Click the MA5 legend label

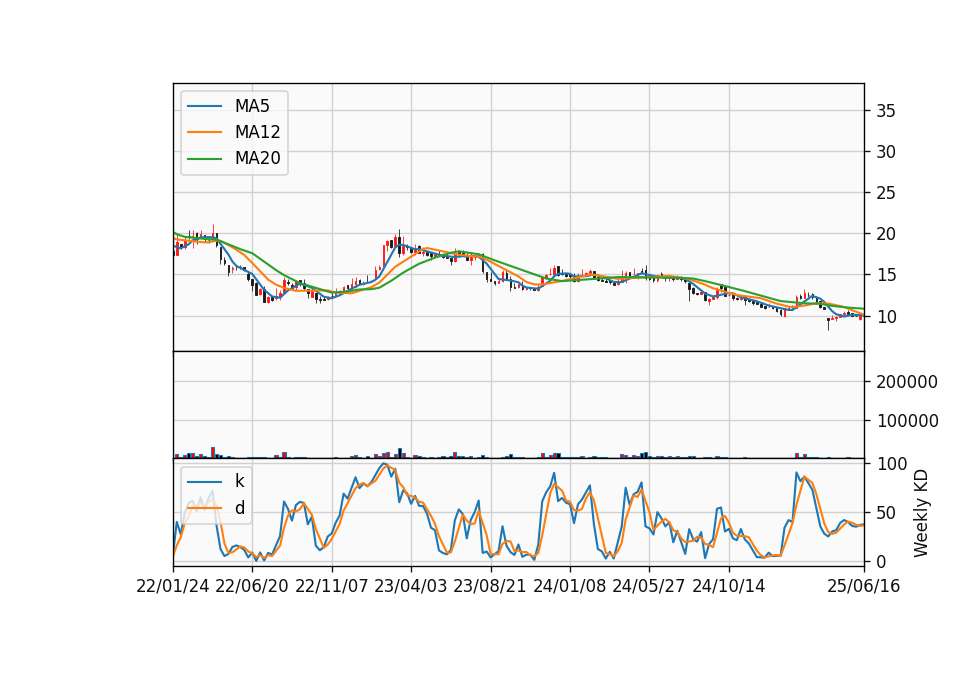252,106
